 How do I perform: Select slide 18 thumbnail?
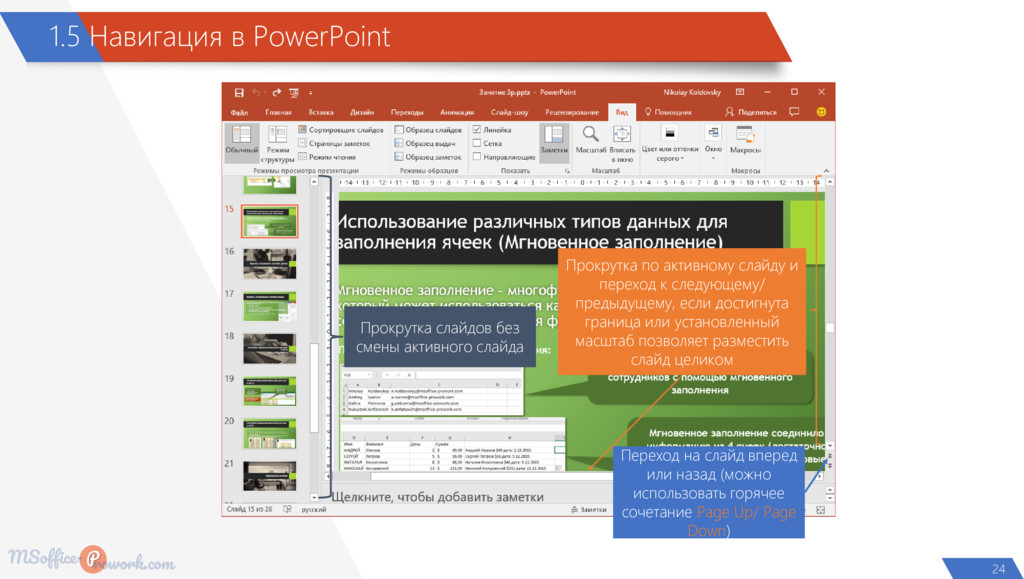(x=269, y=348)
